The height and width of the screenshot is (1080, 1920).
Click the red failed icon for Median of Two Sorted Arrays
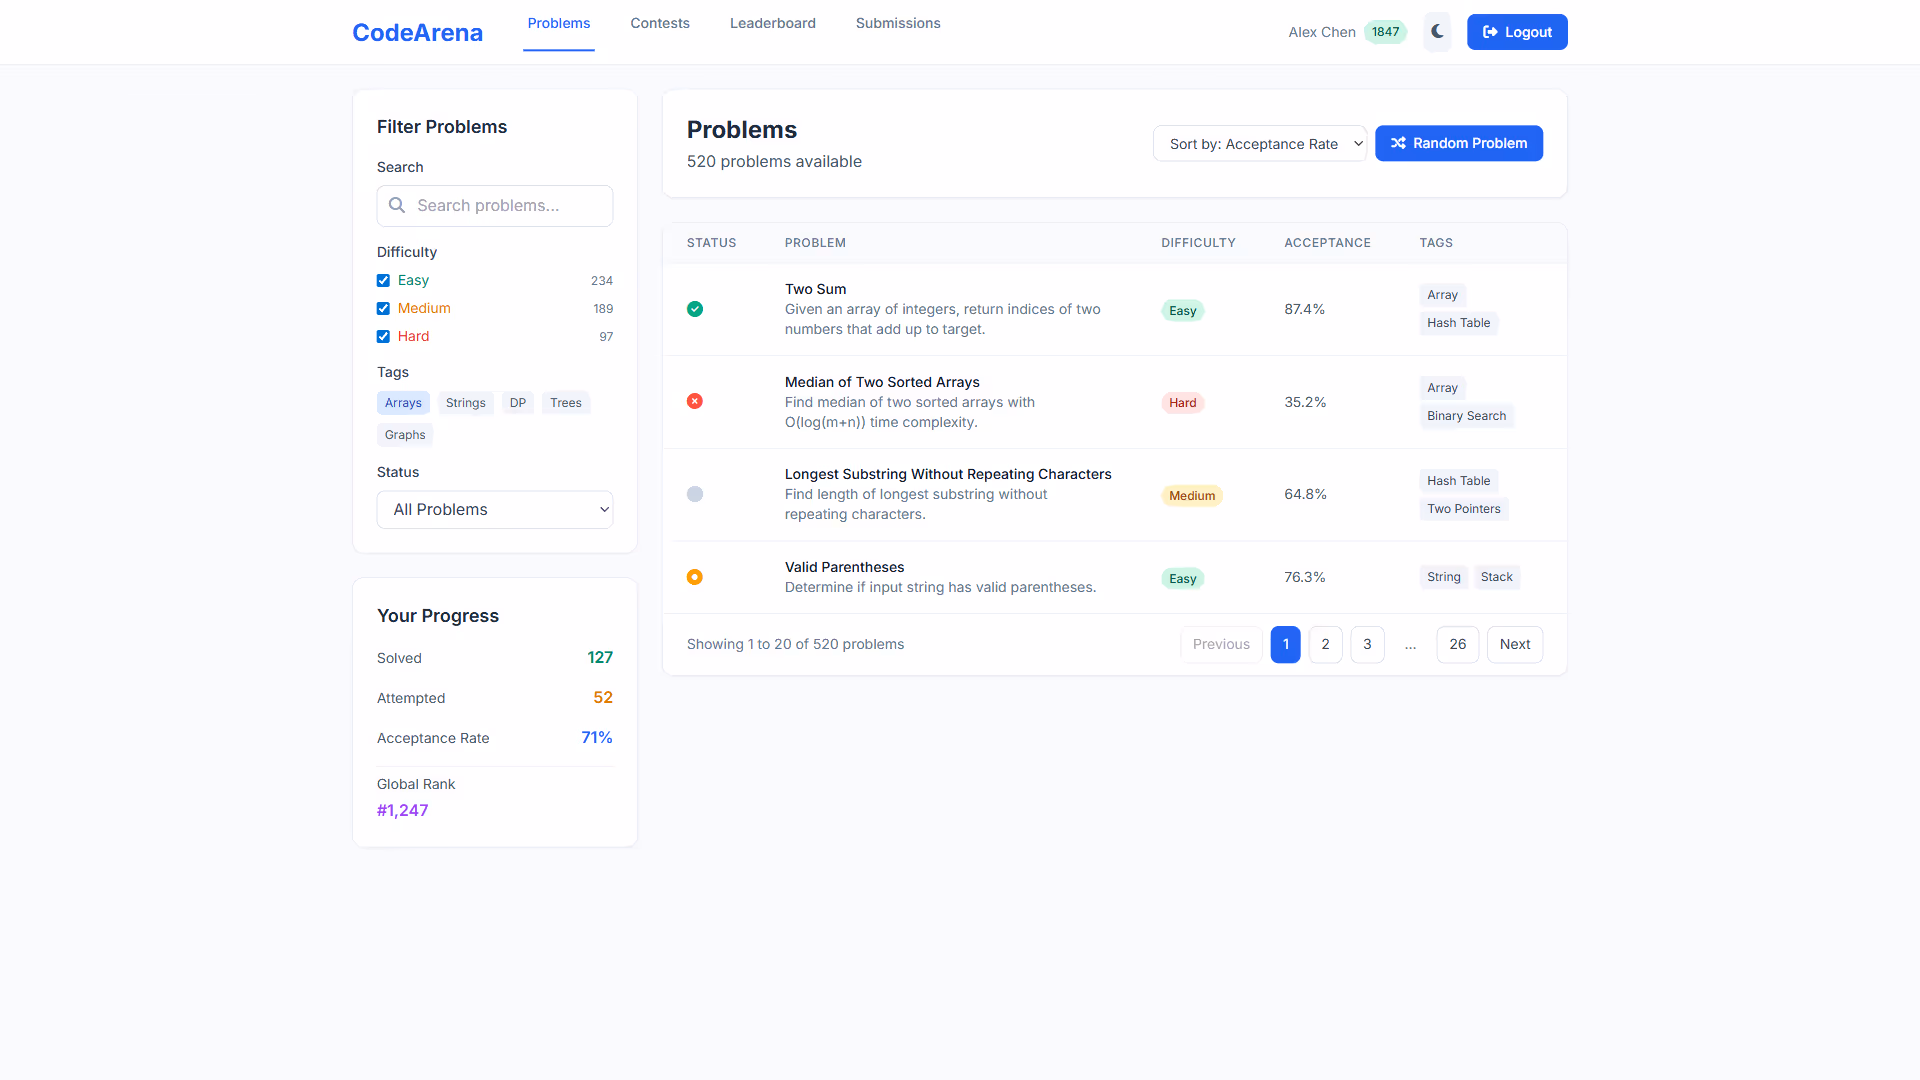pos(695,401)
